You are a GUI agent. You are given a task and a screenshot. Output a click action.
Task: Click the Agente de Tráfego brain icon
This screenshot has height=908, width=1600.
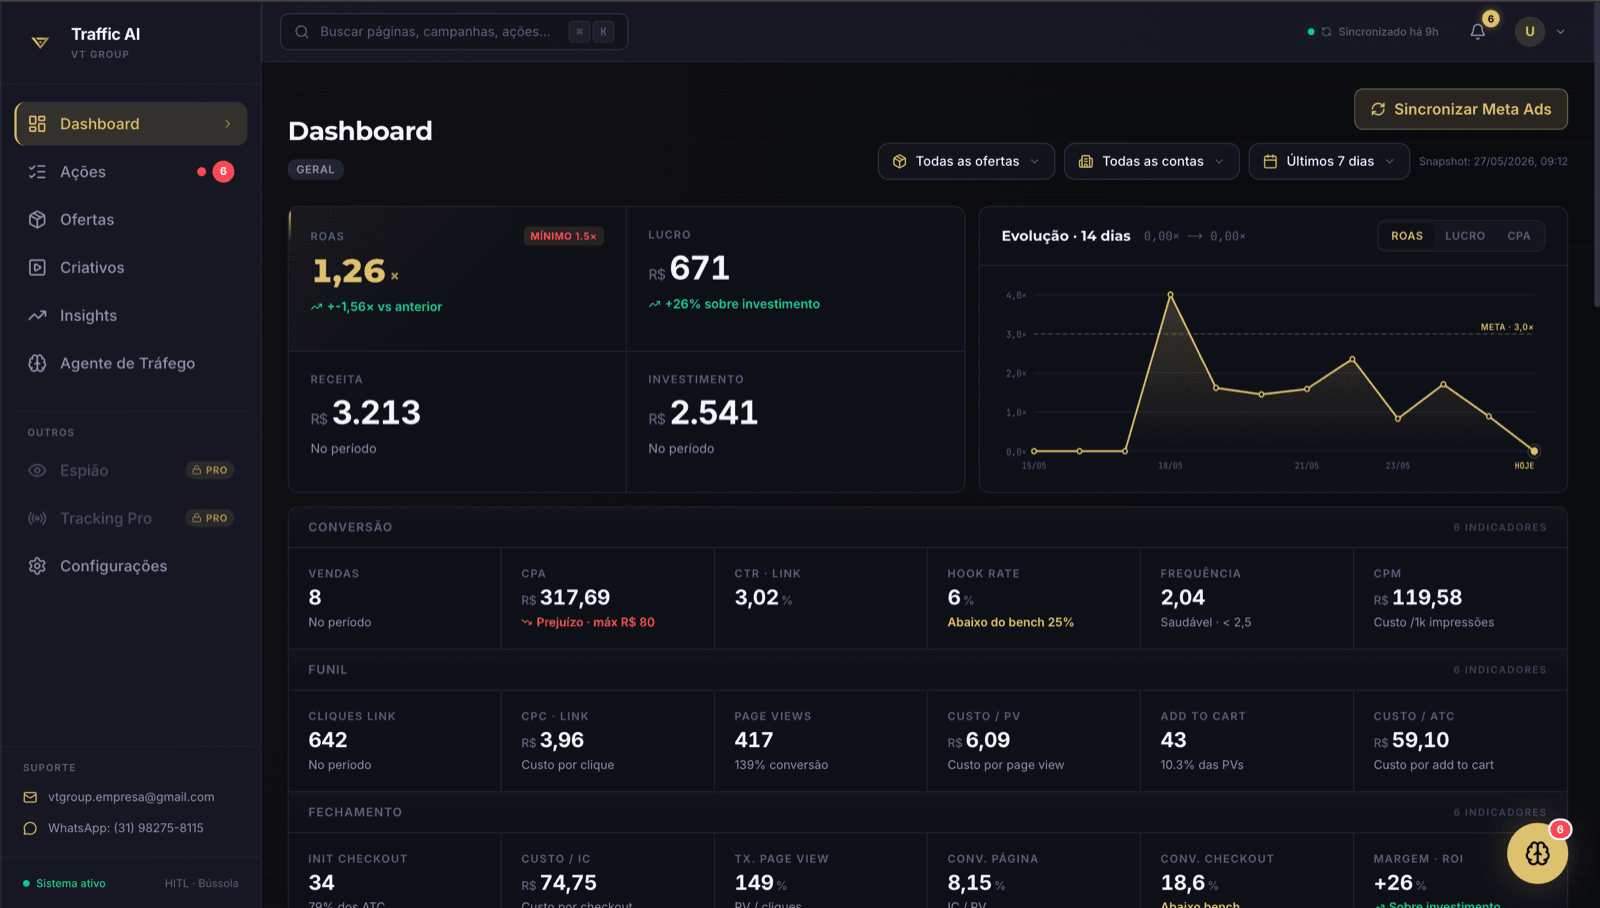pyautogui.click(x=37, y=364)
